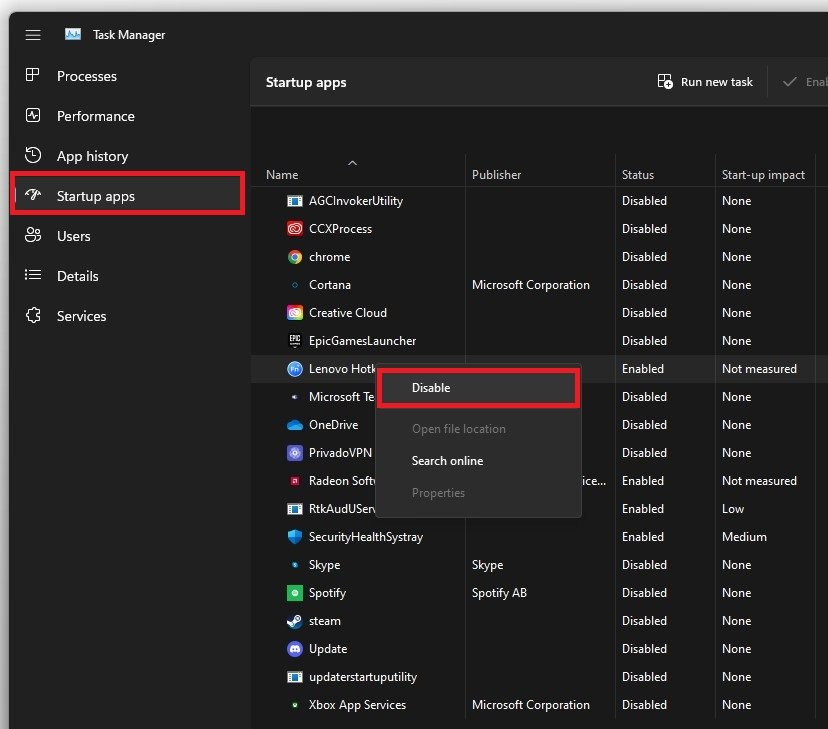Sort by the Status column header
Viewport: 828px width, 729px height.
coord(637,175)
